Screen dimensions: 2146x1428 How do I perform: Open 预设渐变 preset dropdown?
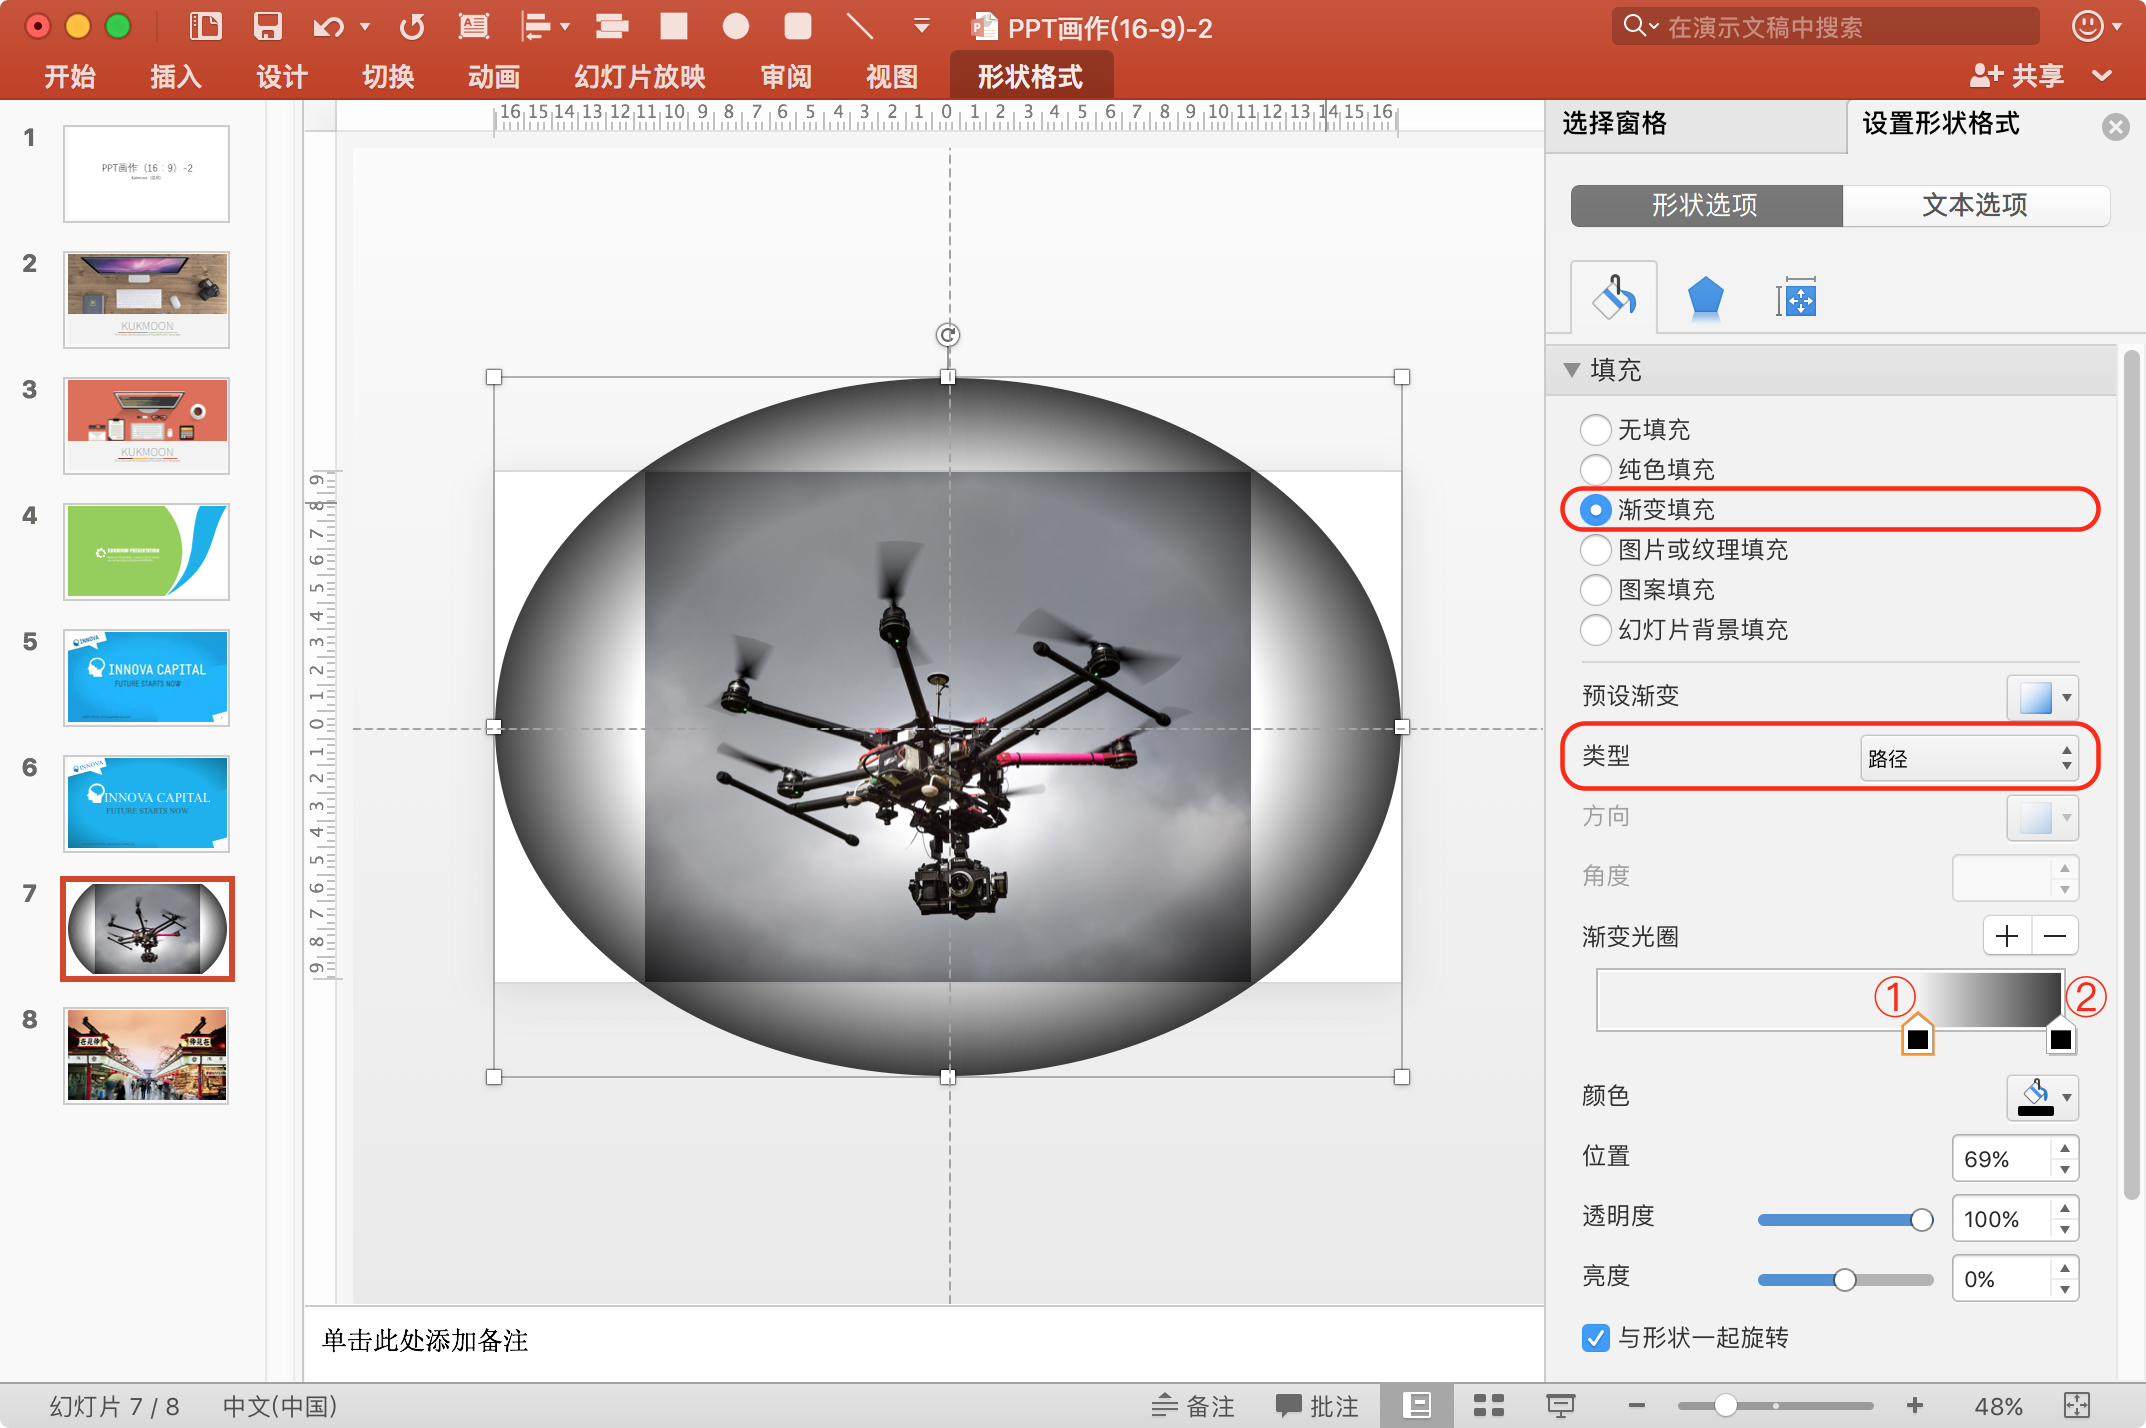(2043, 697)
